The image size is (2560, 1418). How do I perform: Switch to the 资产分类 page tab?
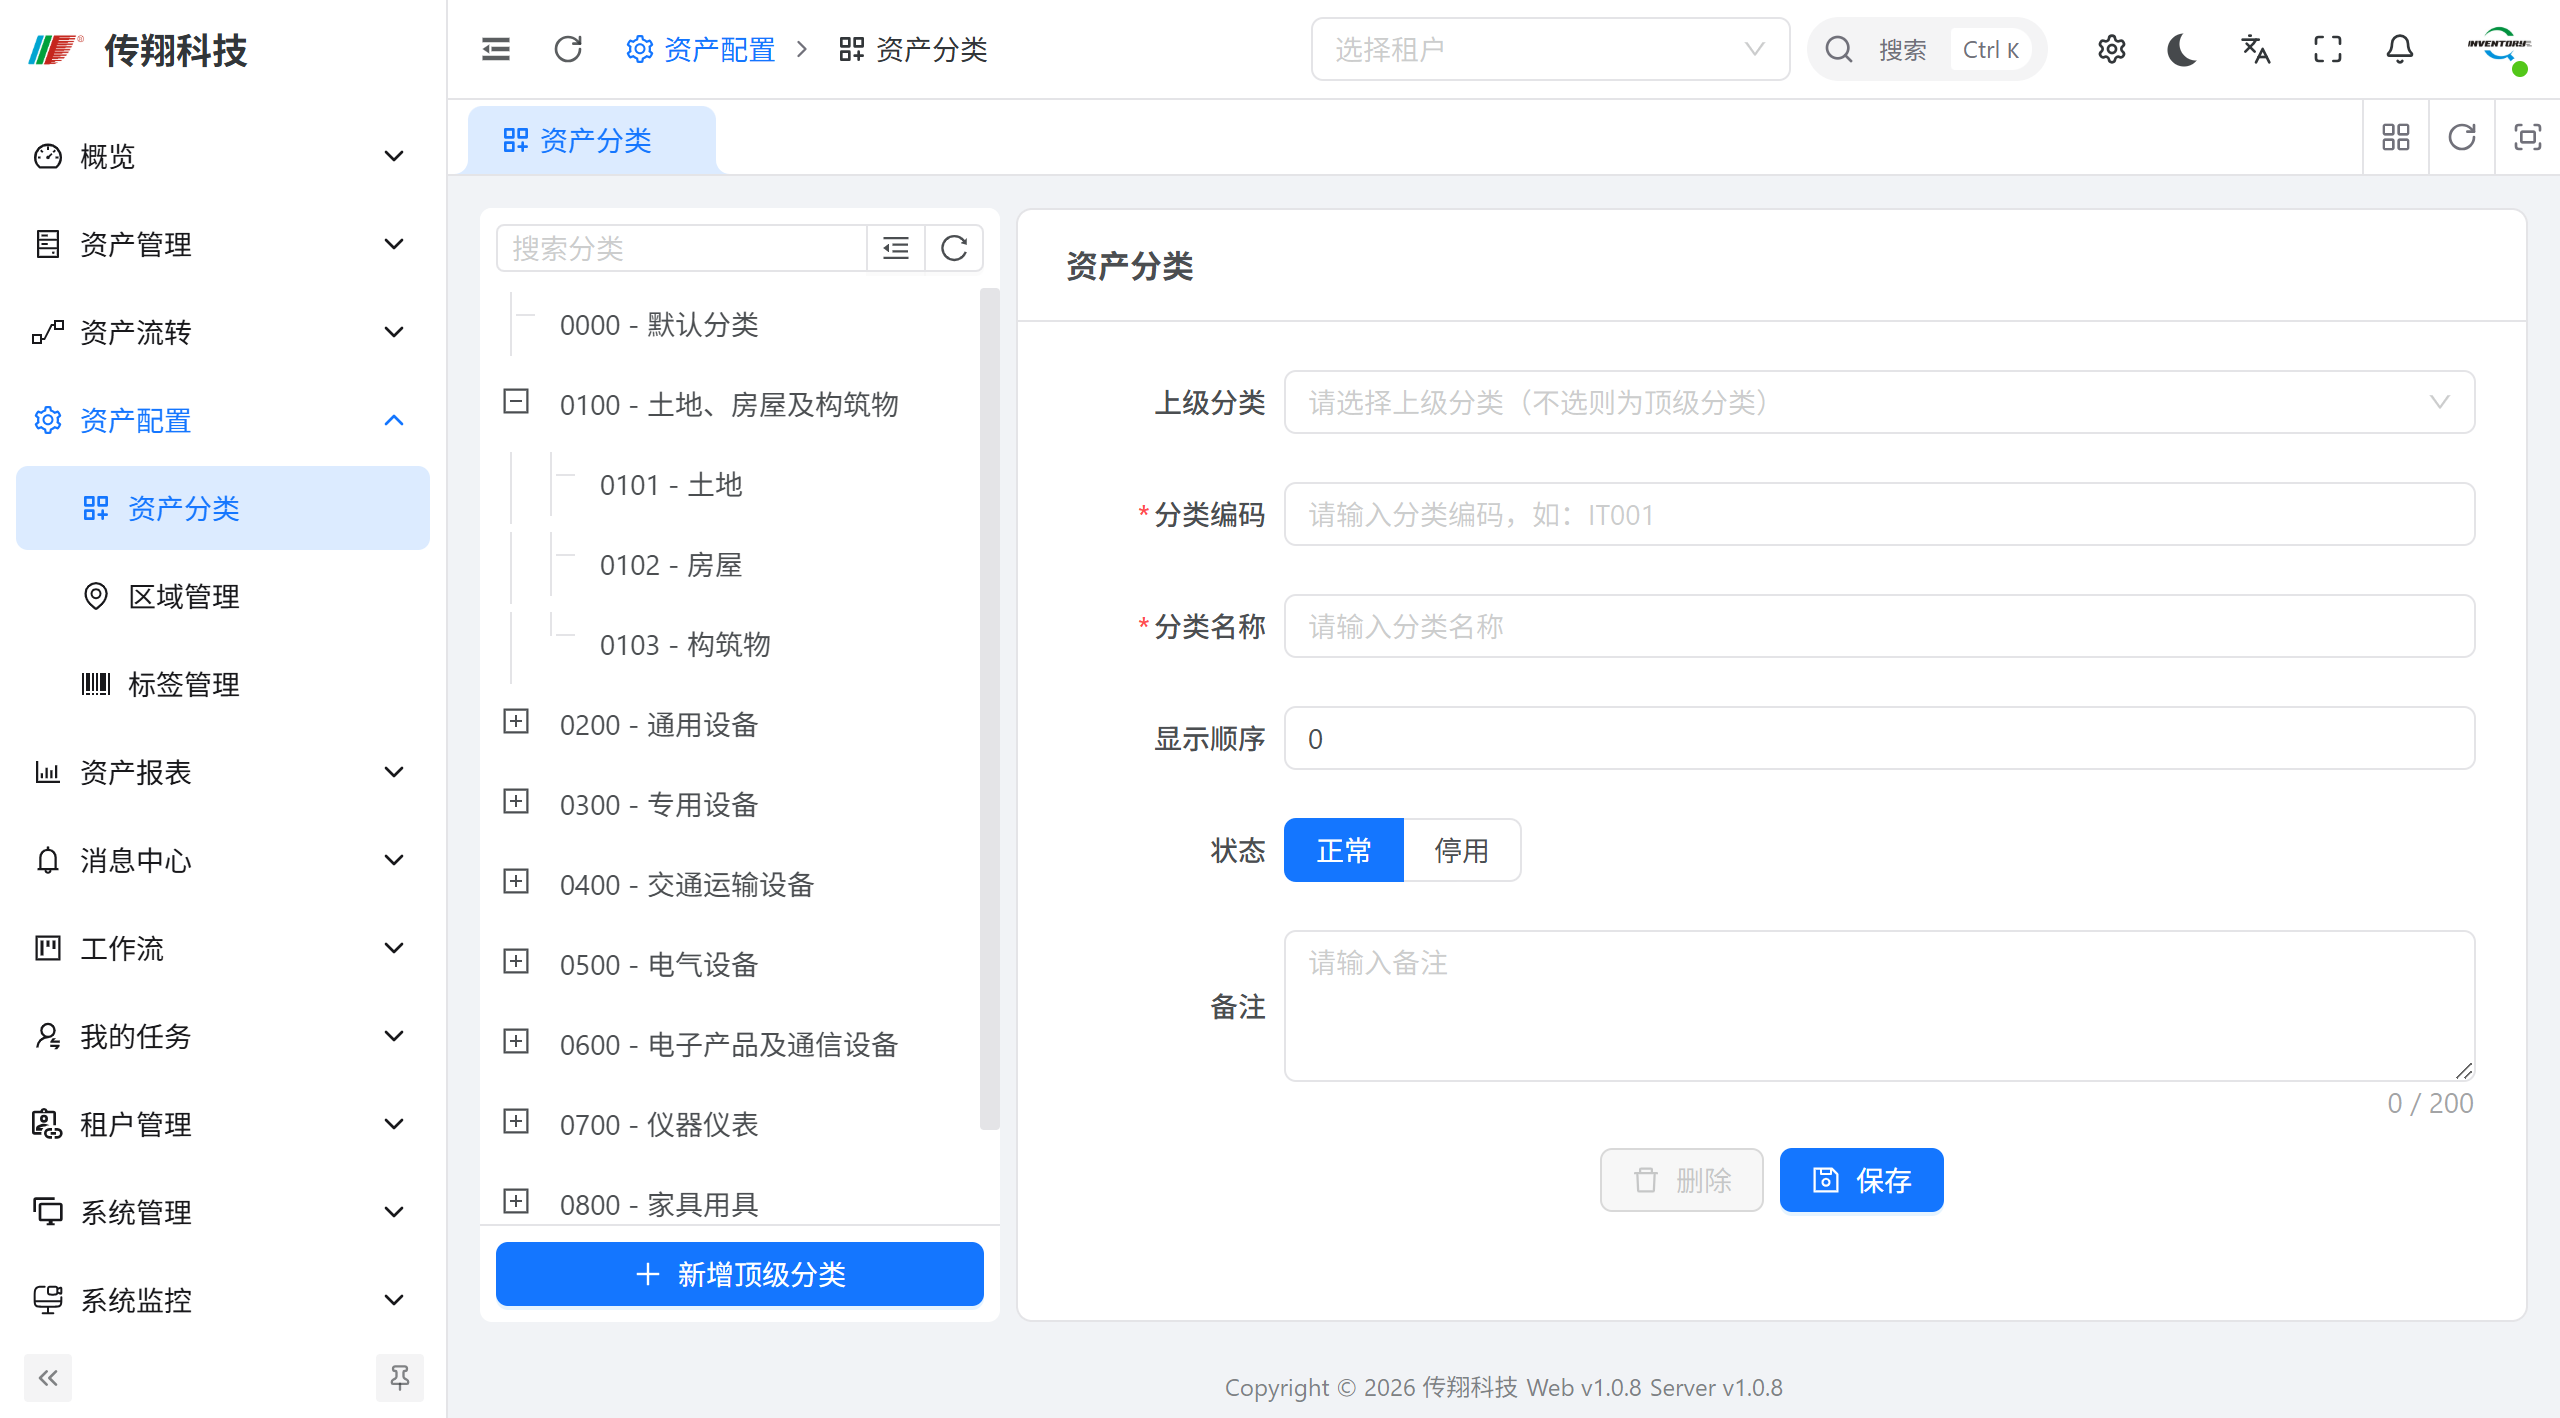coord(592,140)
